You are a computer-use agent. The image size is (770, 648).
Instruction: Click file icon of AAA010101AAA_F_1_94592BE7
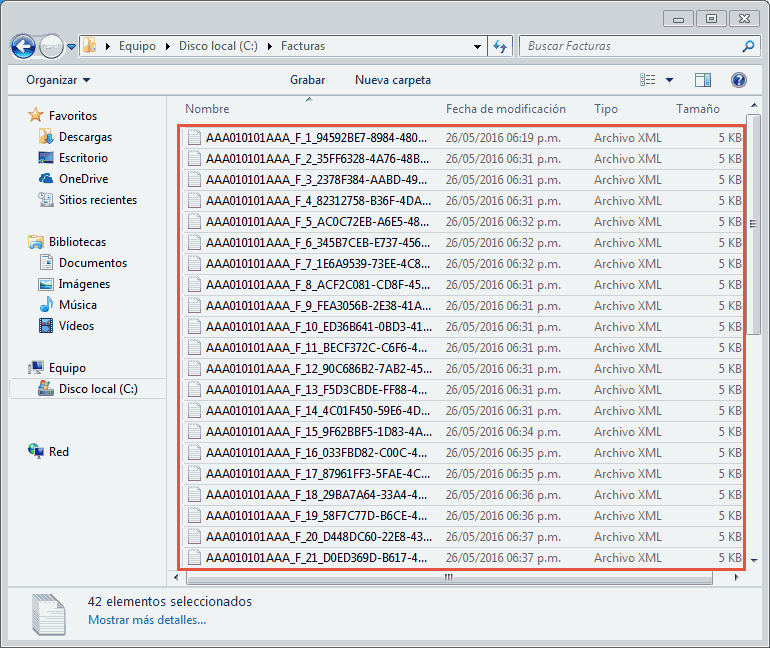[x=194, y=137]
